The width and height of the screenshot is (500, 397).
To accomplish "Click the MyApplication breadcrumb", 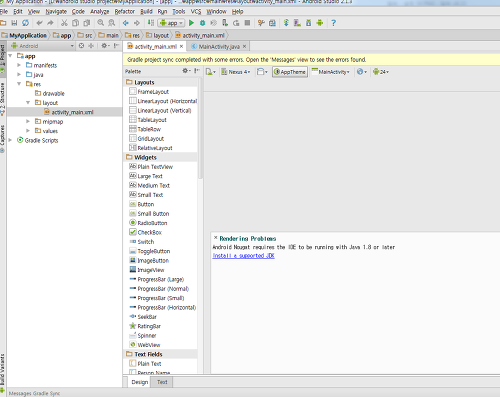I will click(24, 35).
